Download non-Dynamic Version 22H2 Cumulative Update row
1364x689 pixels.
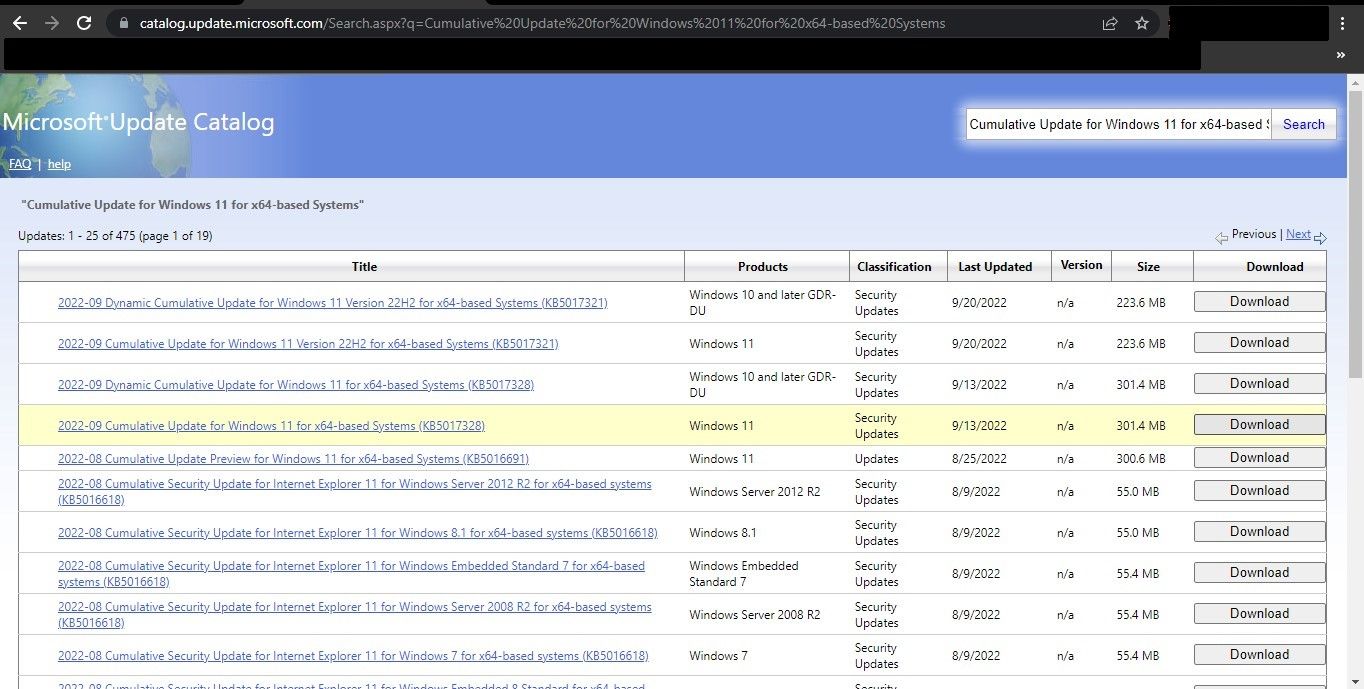point(1260,343)
